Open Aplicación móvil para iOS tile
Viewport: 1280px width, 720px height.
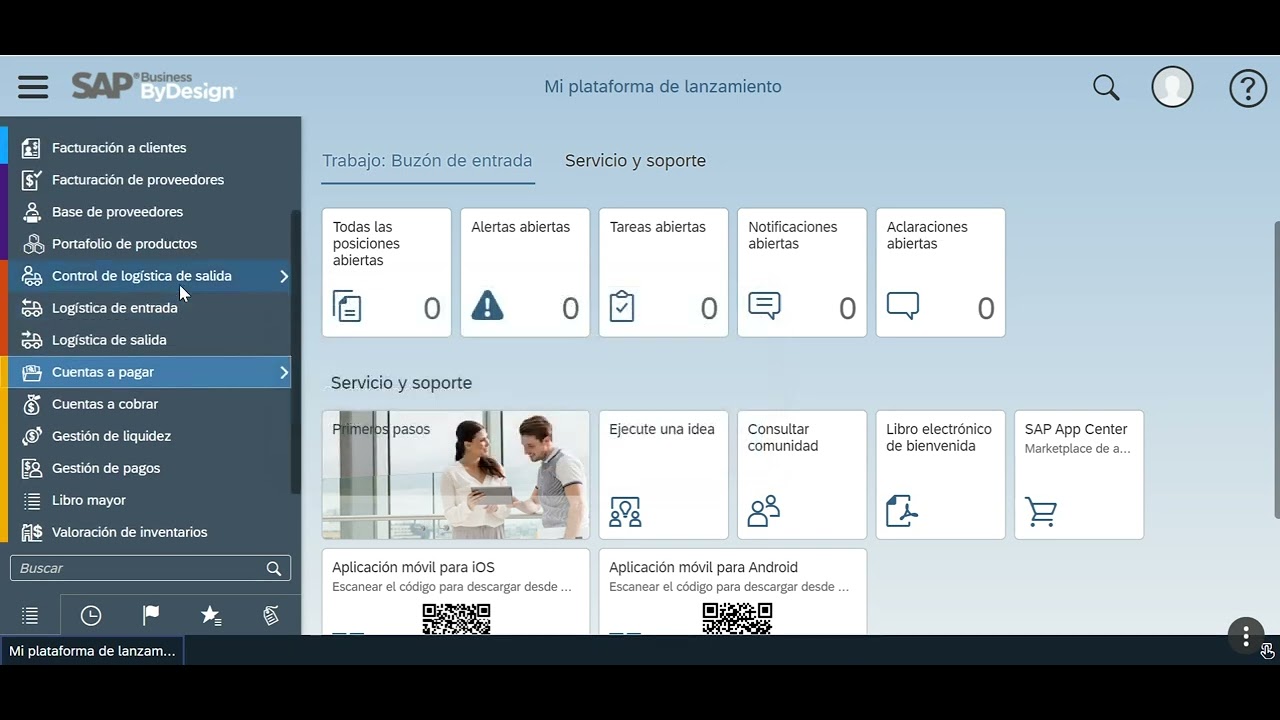(x=456, y=592)
